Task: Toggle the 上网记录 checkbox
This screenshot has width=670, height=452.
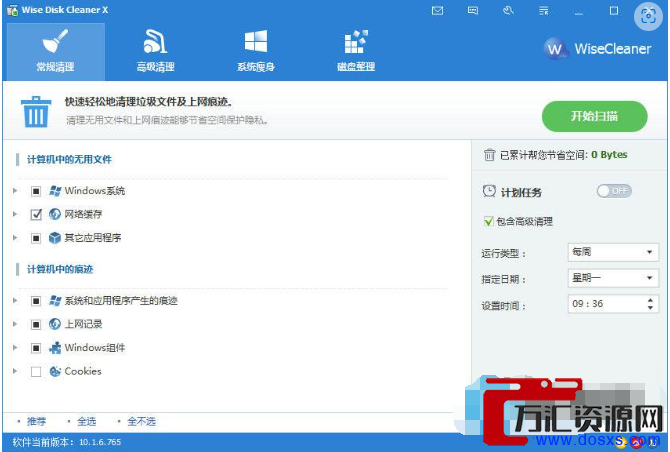Action: click(x=36, y=324)
